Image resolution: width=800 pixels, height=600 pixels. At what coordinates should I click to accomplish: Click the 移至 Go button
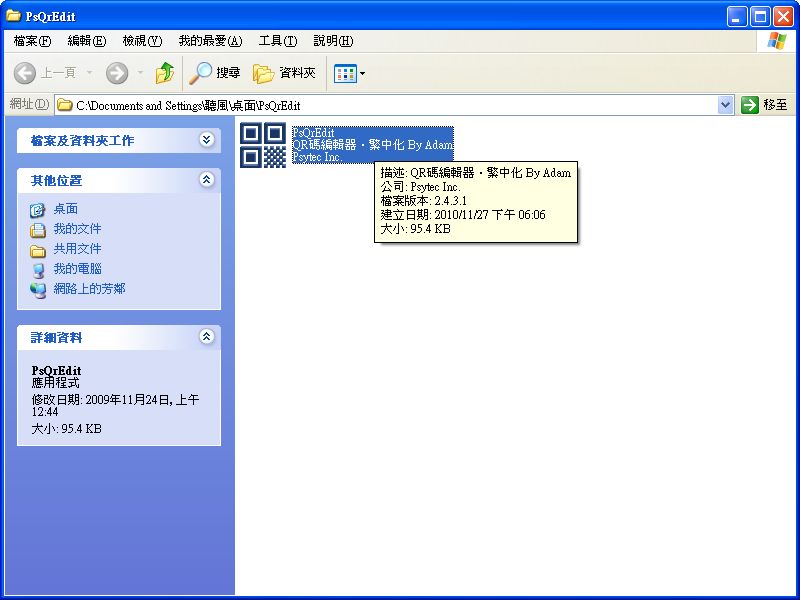click(x=764, y=105)
